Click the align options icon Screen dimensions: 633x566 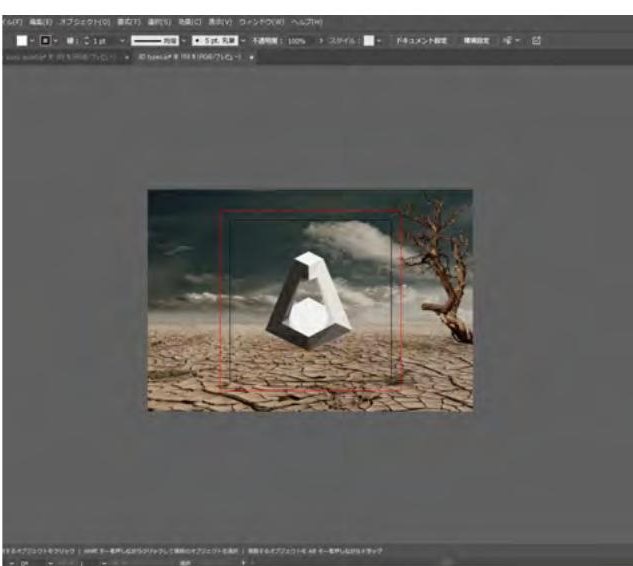[x=508, y=40]
